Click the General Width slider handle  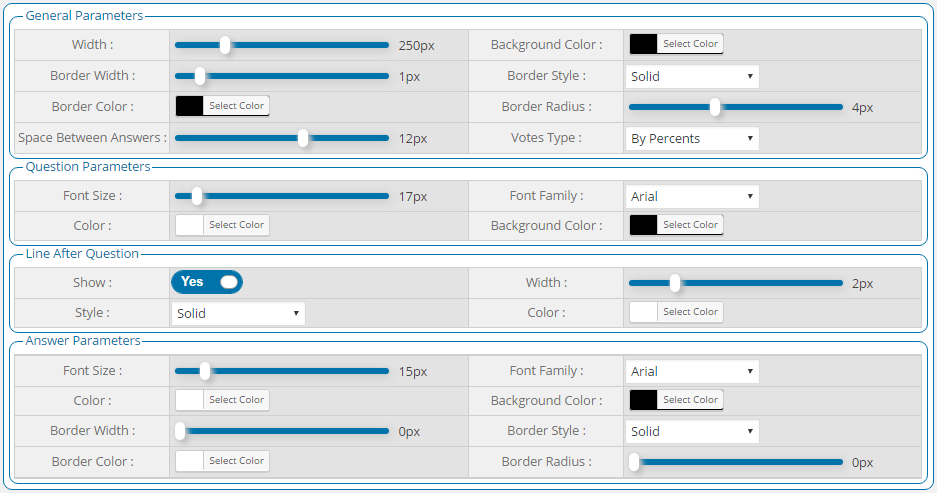(x=225, y=44)
